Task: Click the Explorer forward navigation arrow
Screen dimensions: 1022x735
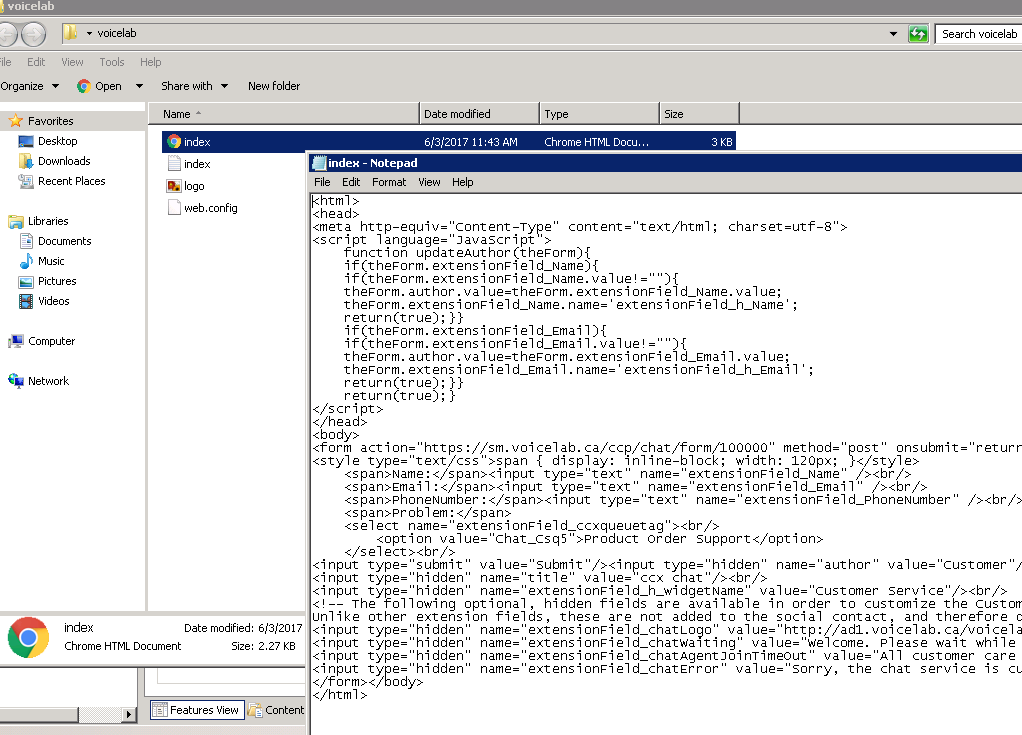Action: coord(34,34)
